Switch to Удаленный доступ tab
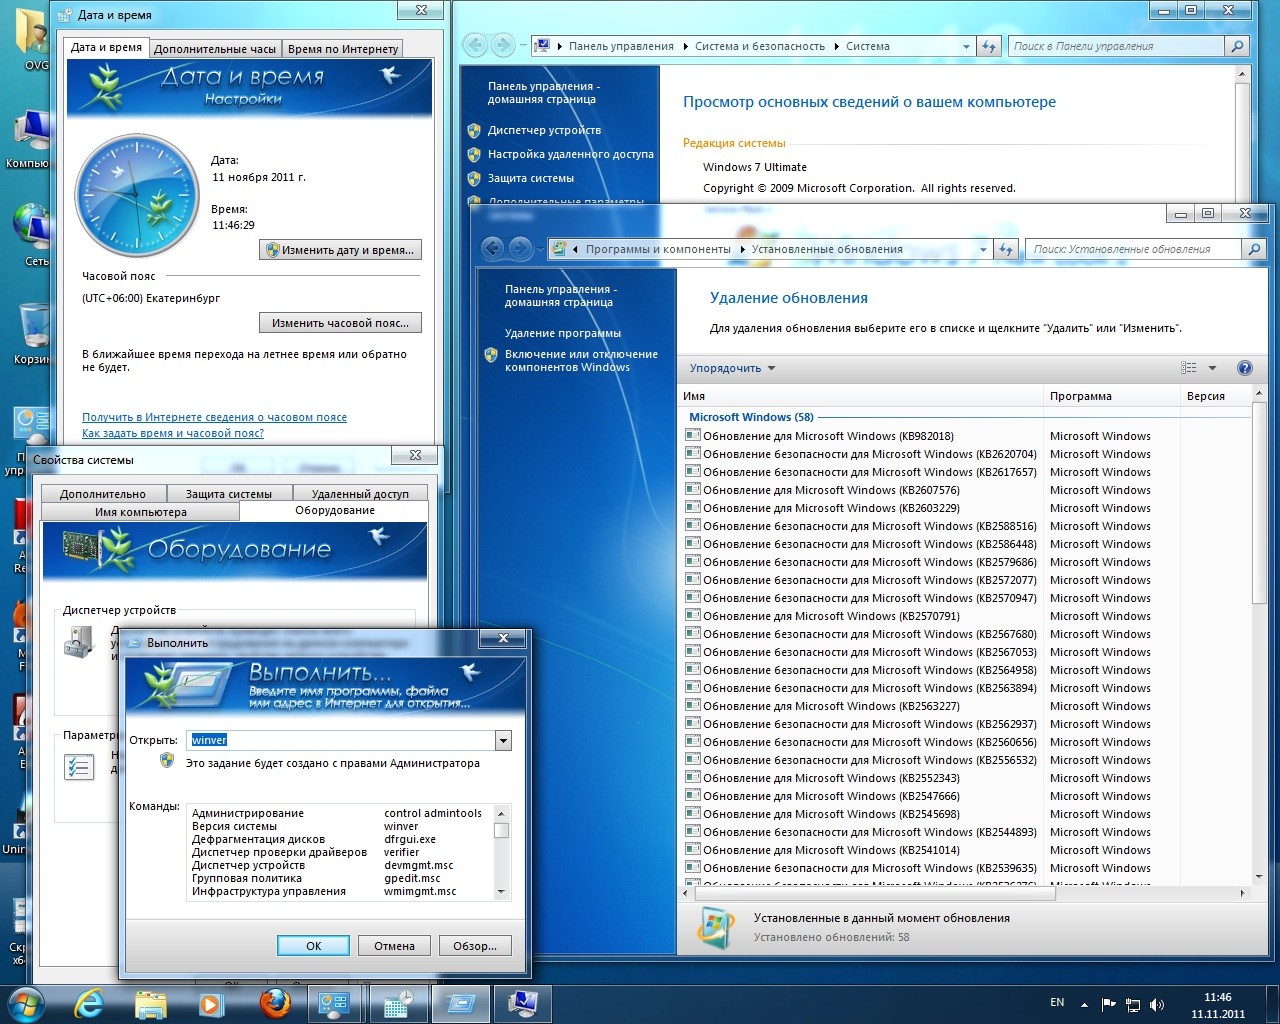Screen dimensions: 1280x1024 360,494
